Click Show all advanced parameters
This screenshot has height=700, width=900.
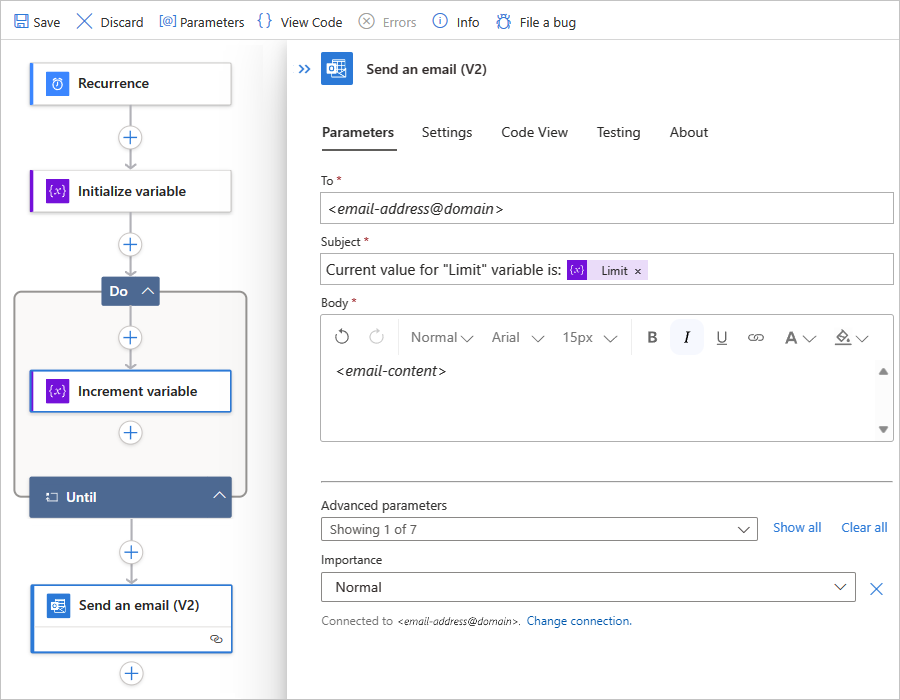797,528
